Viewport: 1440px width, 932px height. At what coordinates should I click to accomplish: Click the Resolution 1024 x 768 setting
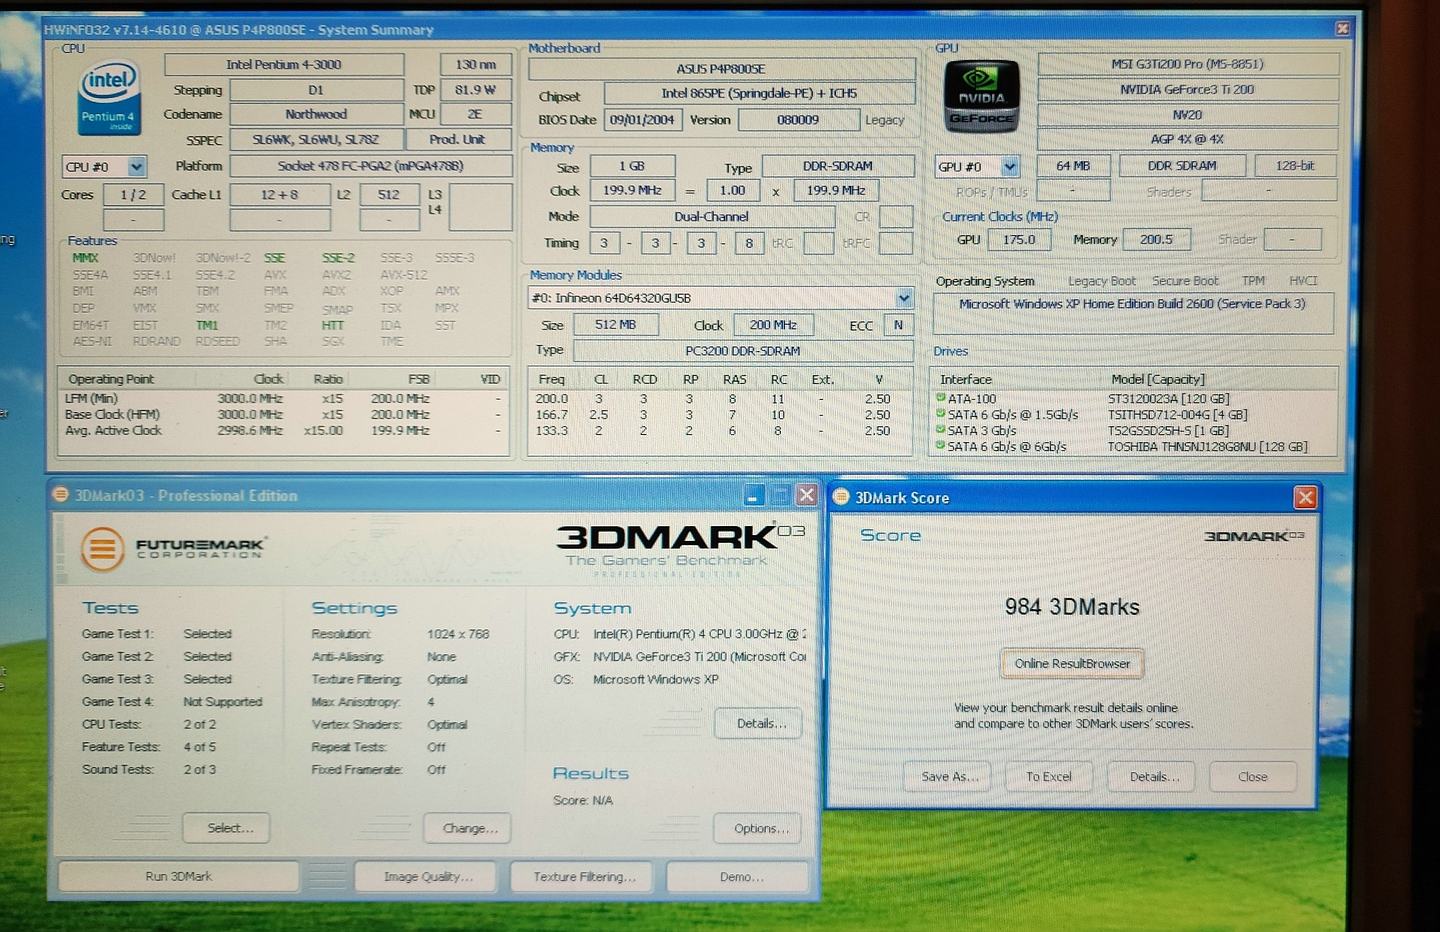(x=458, y=634)
